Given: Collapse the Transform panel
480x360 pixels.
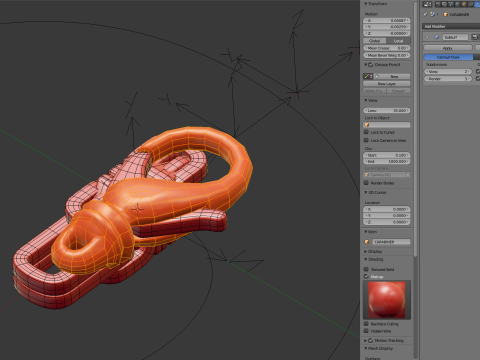Looking at the screenshot, I should click(x=365, y=4).
